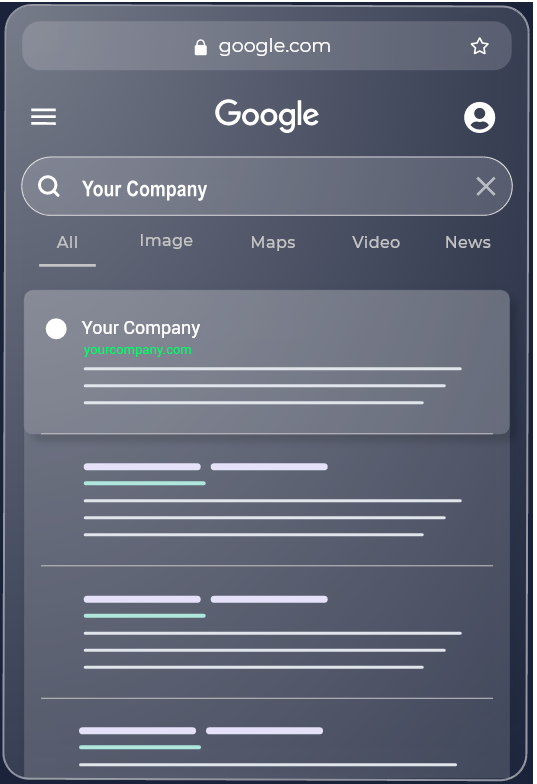Open the hamburger menu icon
This screenshot has width=537, height=784.
coord(44,116)
